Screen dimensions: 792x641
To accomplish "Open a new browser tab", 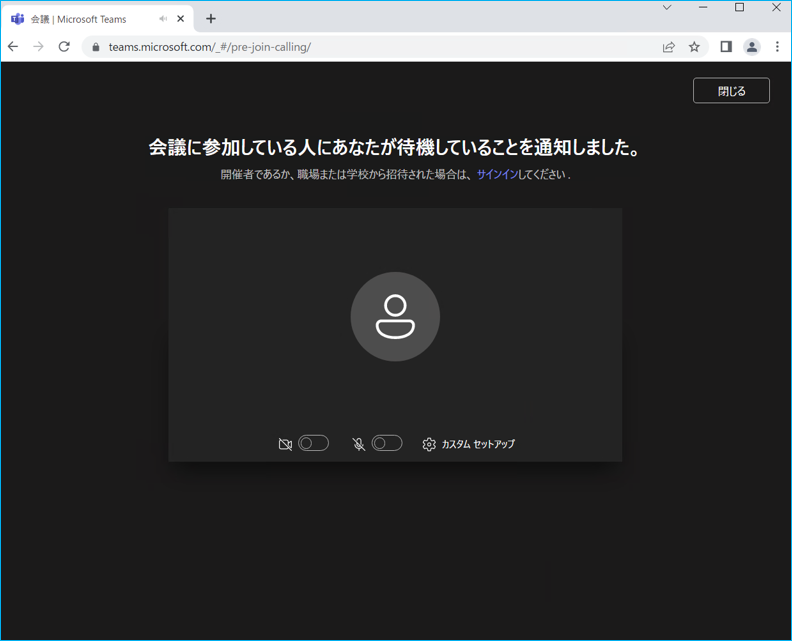I will [x=211, y=19].
